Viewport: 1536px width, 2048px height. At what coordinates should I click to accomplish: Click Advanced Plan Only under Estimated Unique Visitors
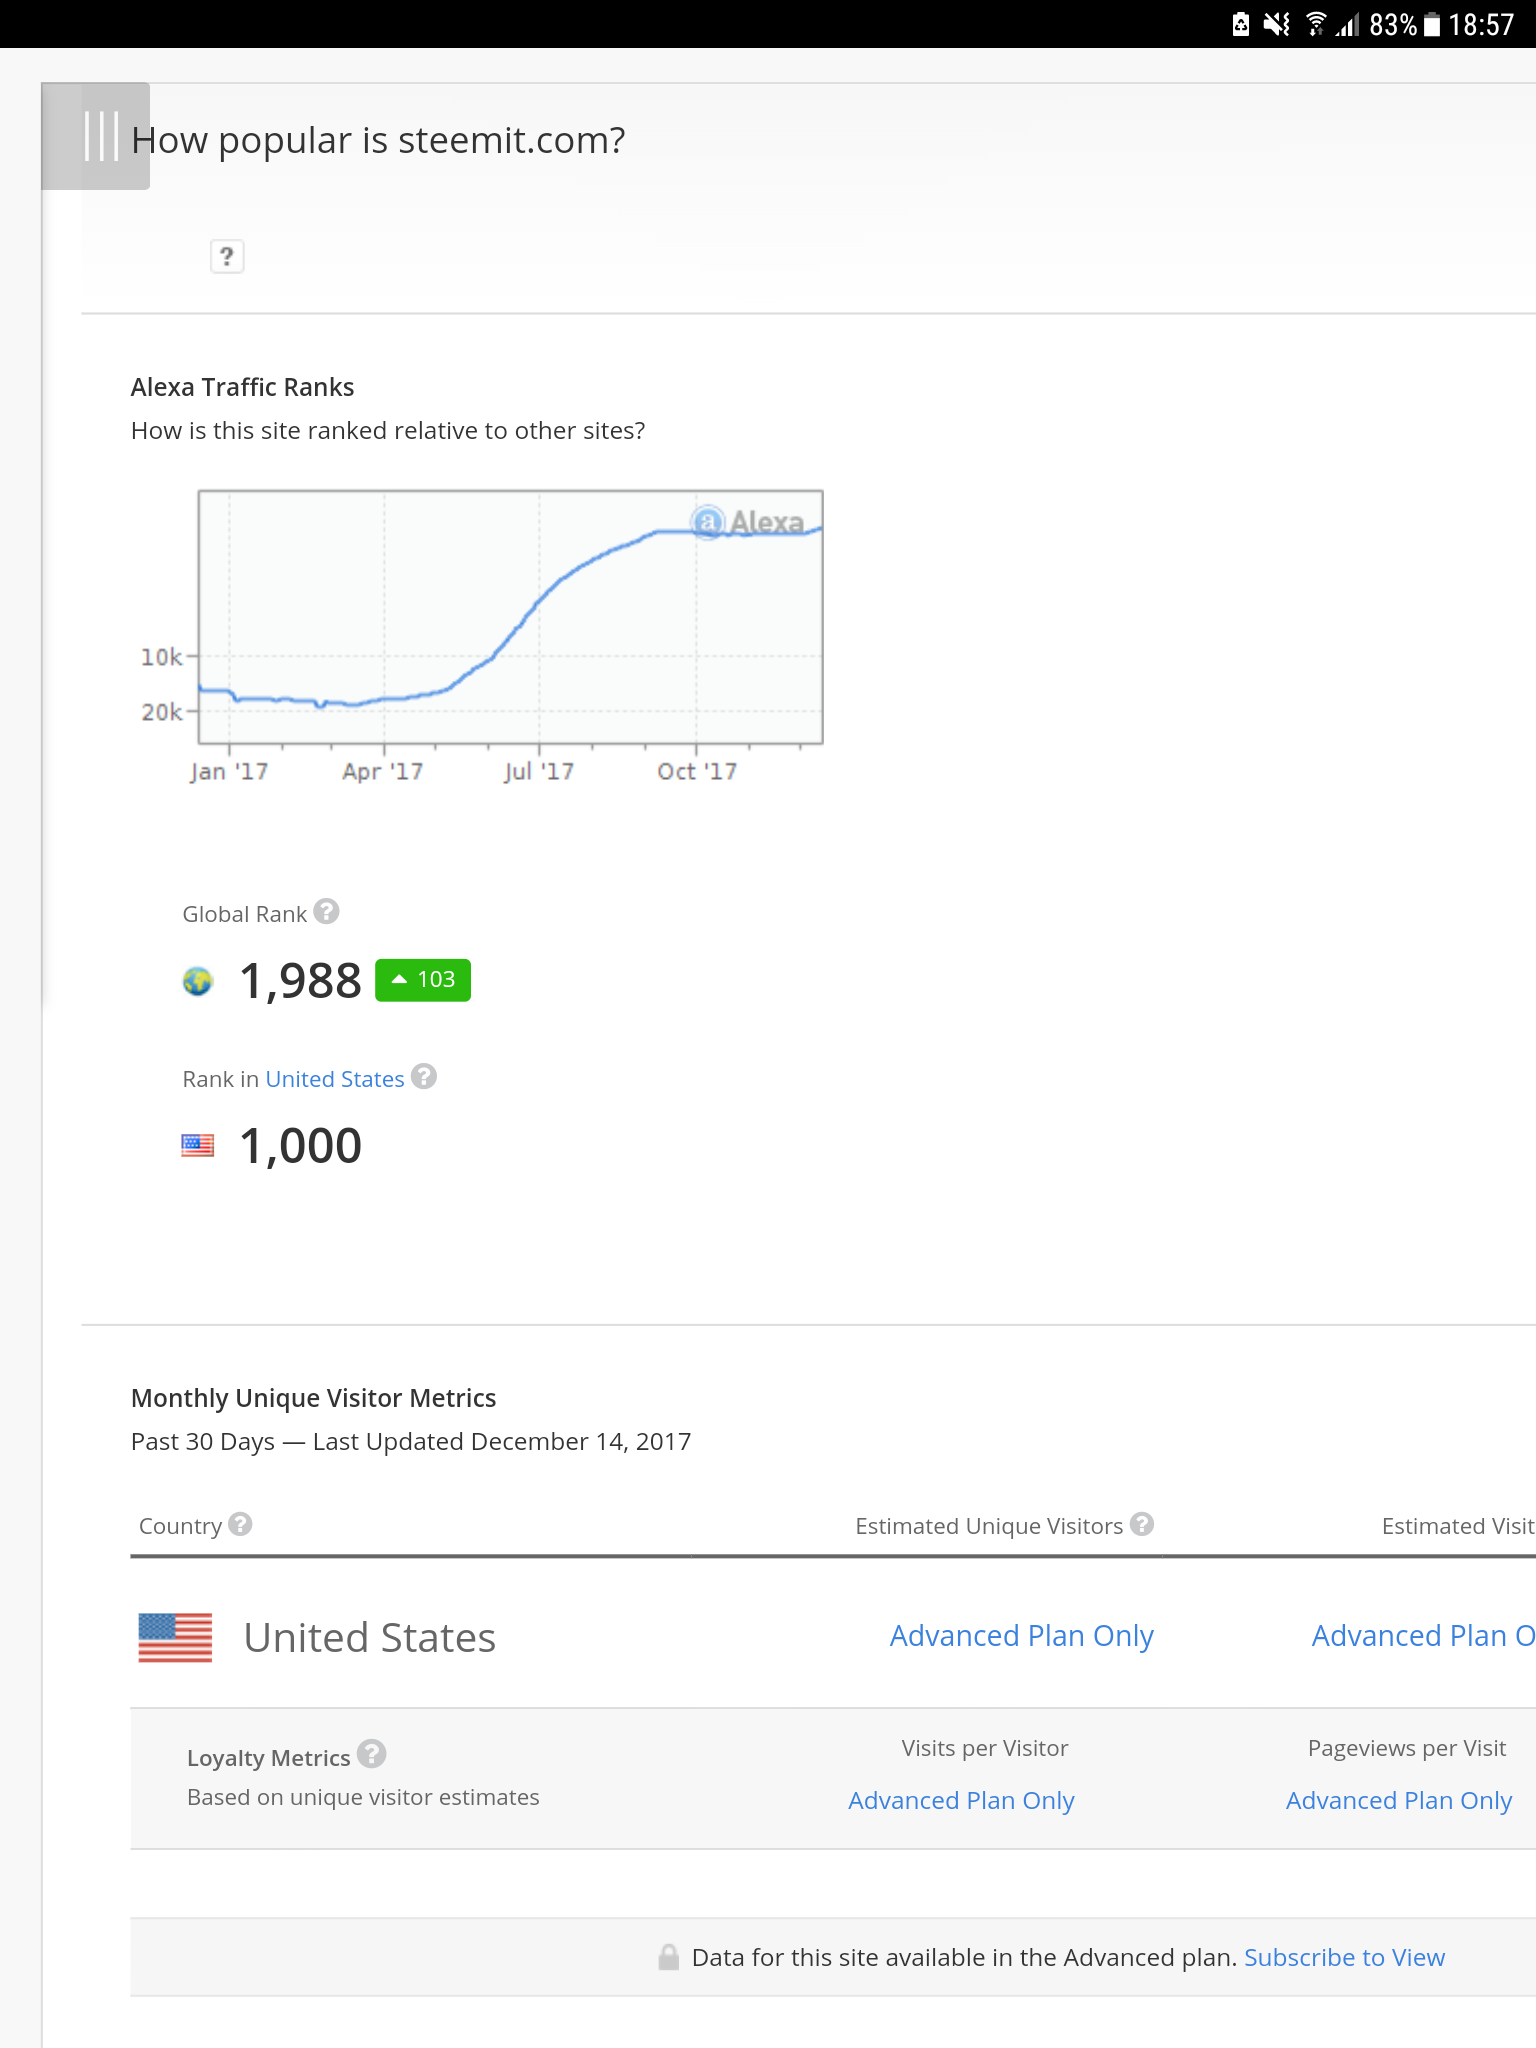[x=1021, y=1636]
